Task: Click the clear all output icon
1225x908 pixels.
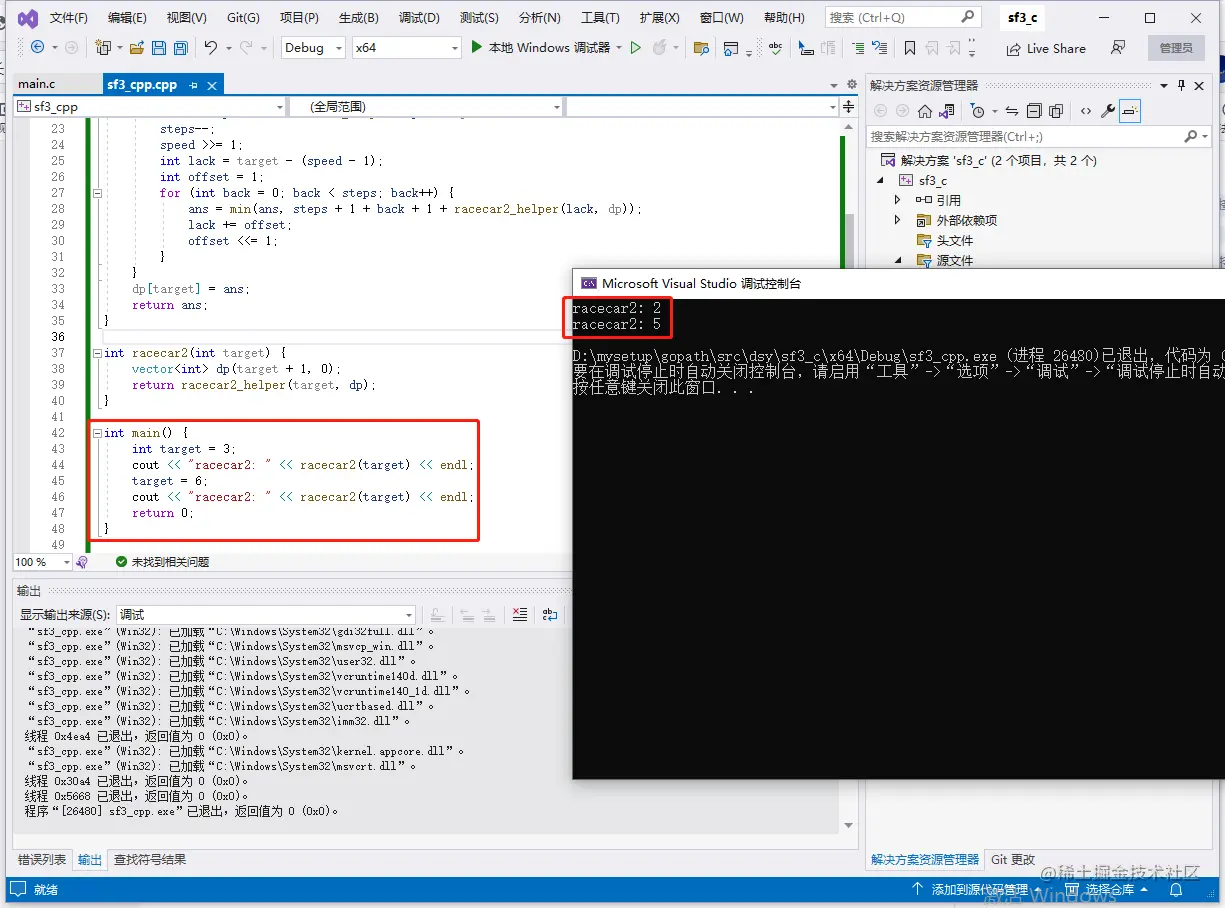Action: click(x=520, y=615)
